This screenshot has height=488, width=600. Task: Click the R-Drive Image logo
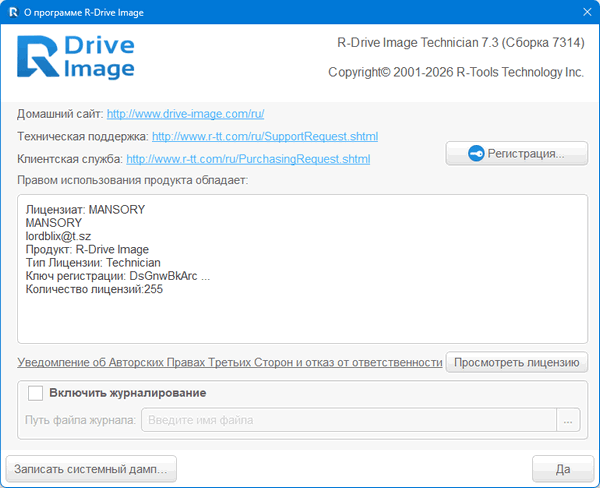coord(76,57)
